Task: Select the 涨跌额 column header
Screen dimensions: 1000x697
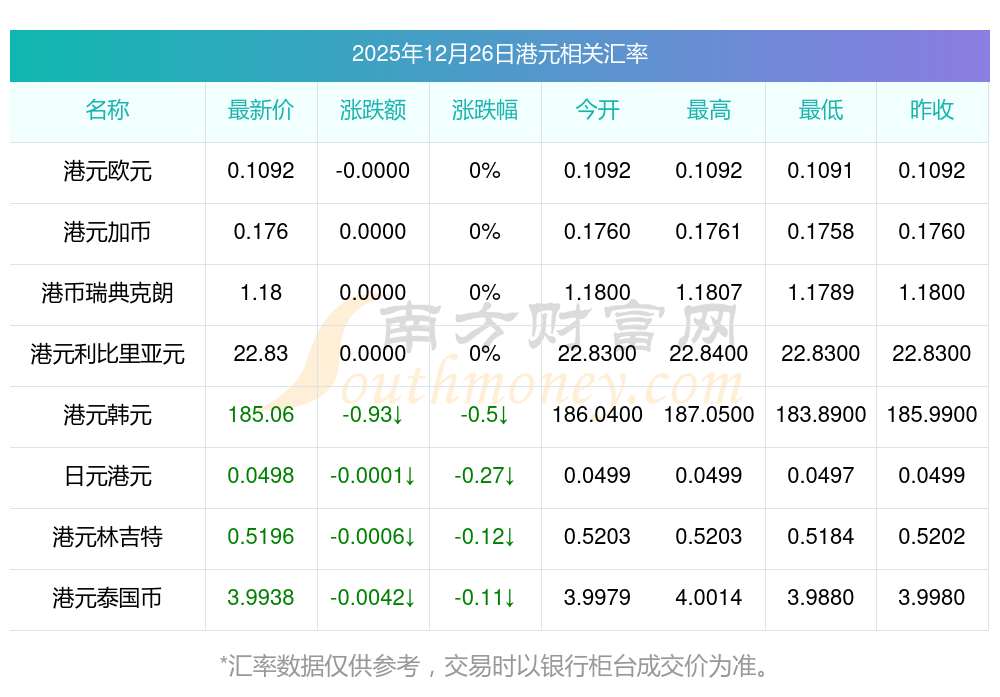Action: [372, 110]
